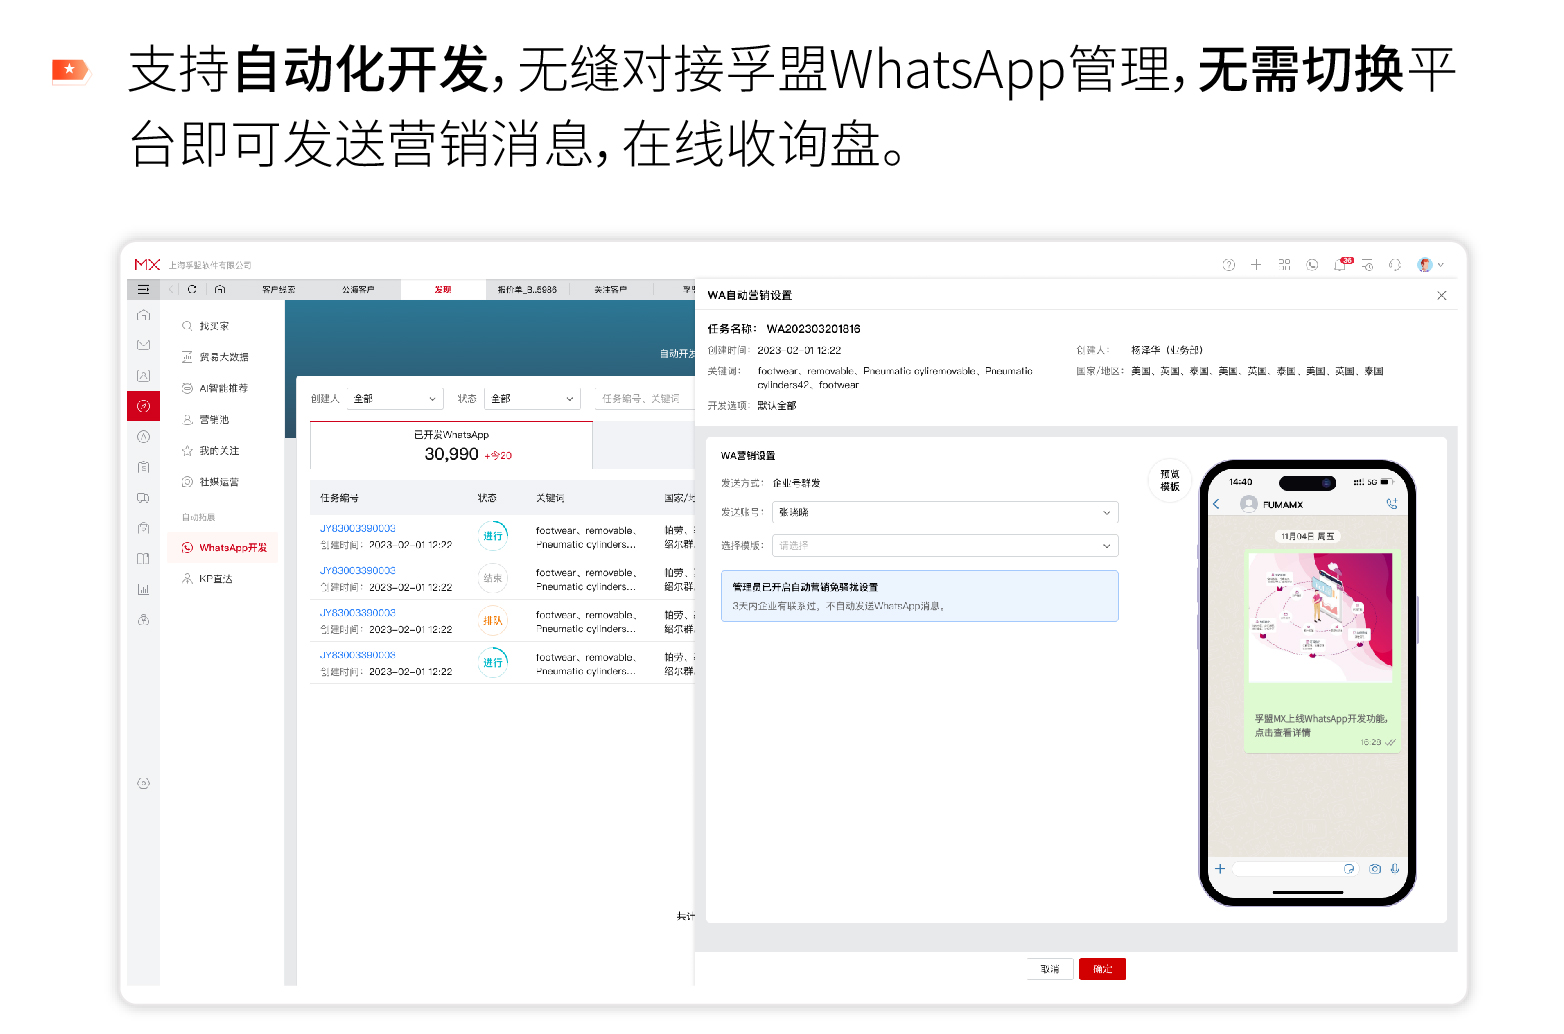Click the home icon in left rail
Screen dimensions: 1564x1034
pyautogui.click(x=143, y=314)
